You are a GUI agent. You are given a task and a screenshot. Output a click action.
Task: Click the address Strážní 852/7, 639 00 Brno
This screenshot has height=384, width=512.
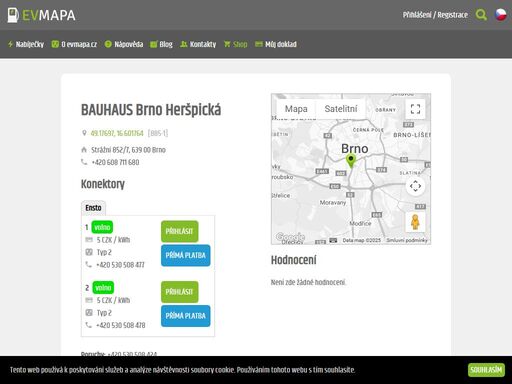(128, 150)
